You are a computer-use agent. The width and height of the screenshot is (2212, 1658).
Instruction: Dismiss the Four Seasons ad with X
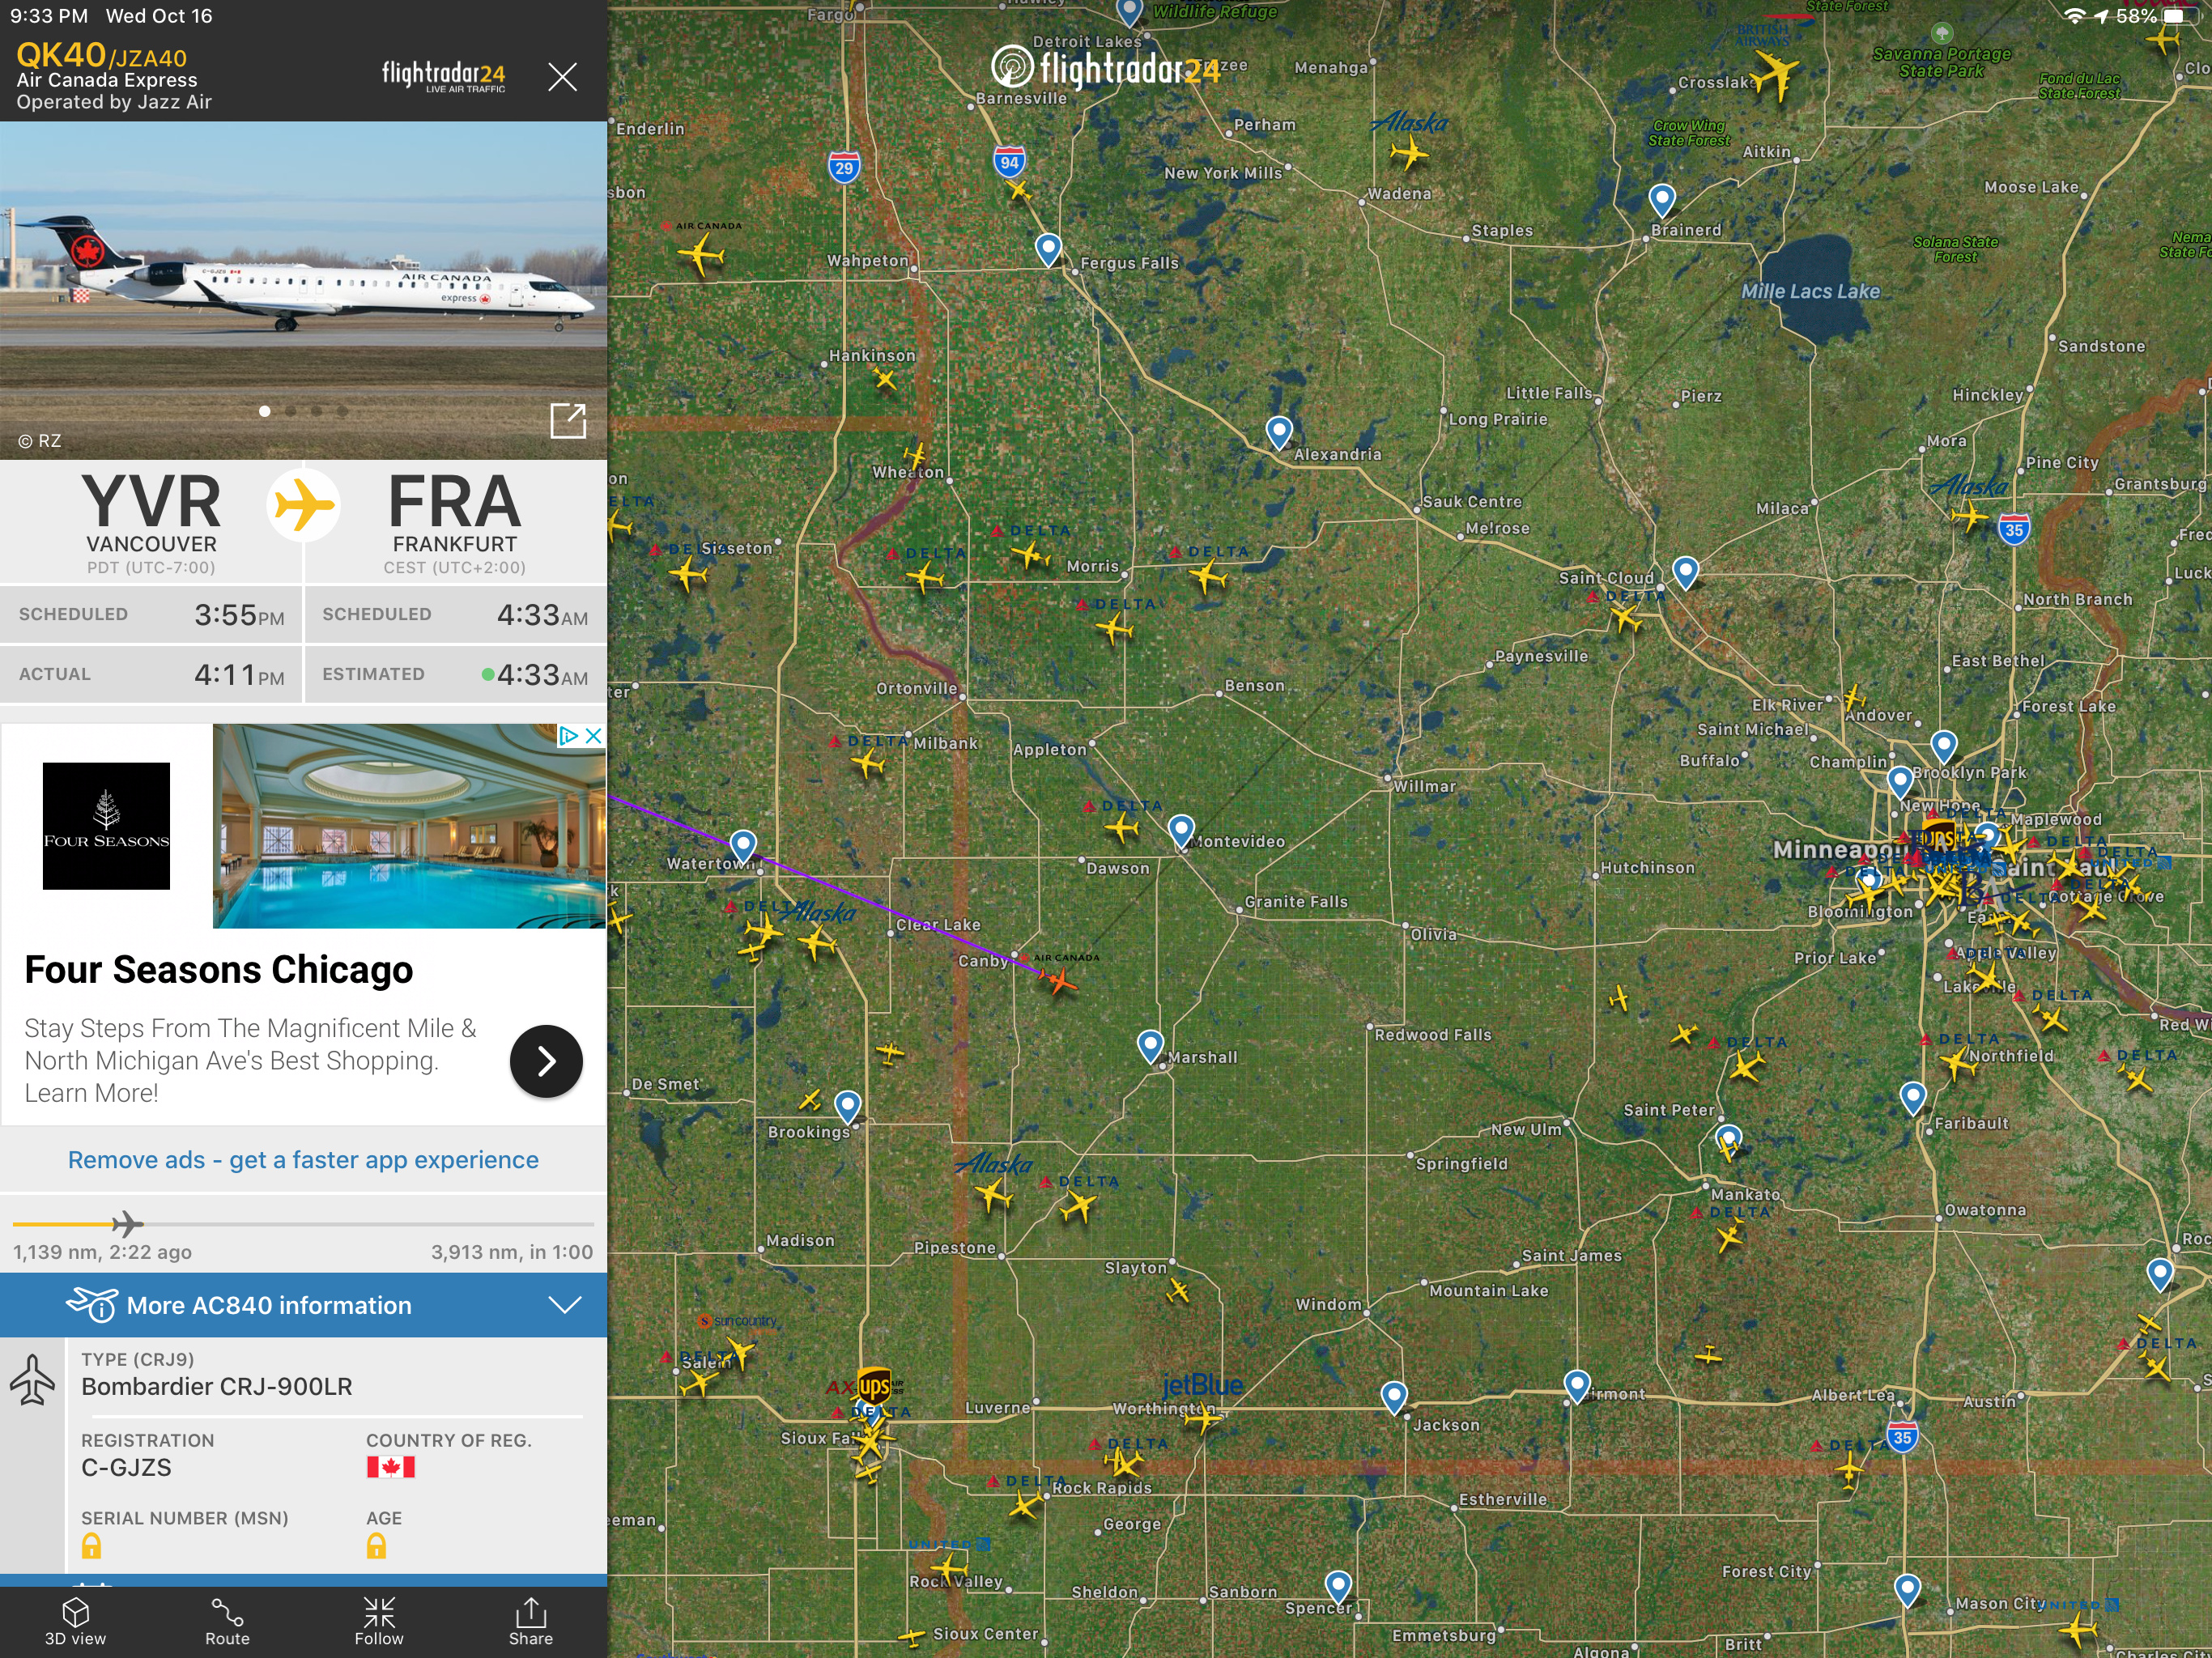point(594,736)
